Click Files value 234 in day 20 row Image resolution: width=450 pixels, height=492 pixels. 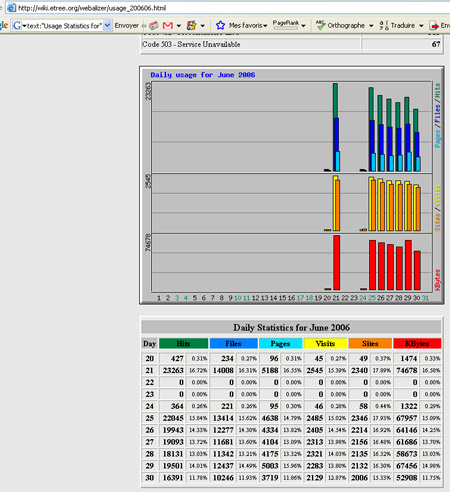(227, 358)
